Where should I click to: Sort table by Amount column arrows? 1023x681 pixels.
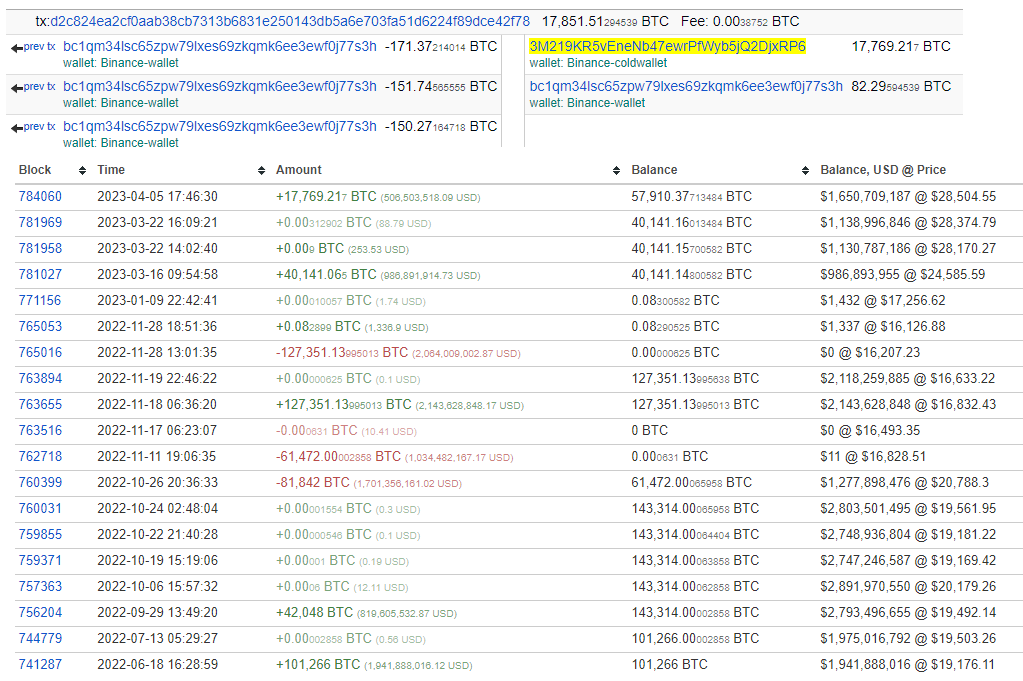(613, 171)
